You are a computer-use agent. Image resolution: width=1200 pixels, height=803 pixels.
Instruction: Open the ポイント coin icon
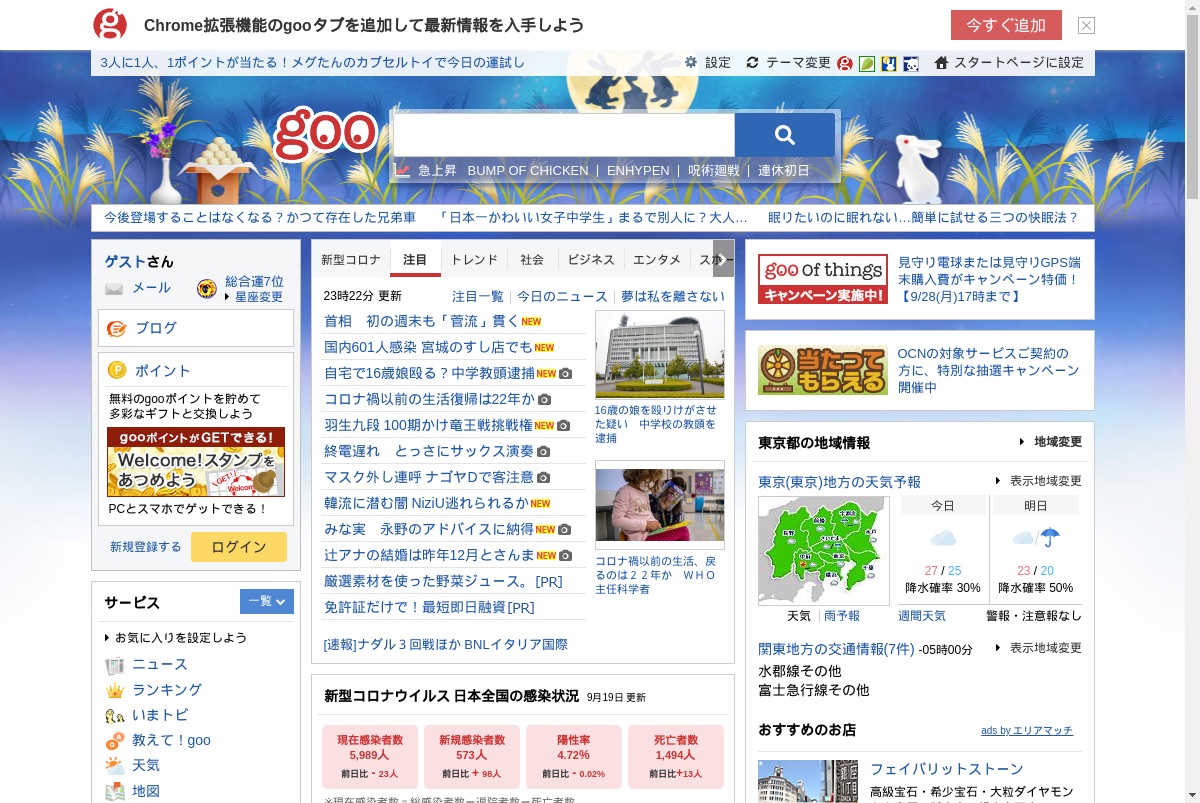(x=117, y=371)
